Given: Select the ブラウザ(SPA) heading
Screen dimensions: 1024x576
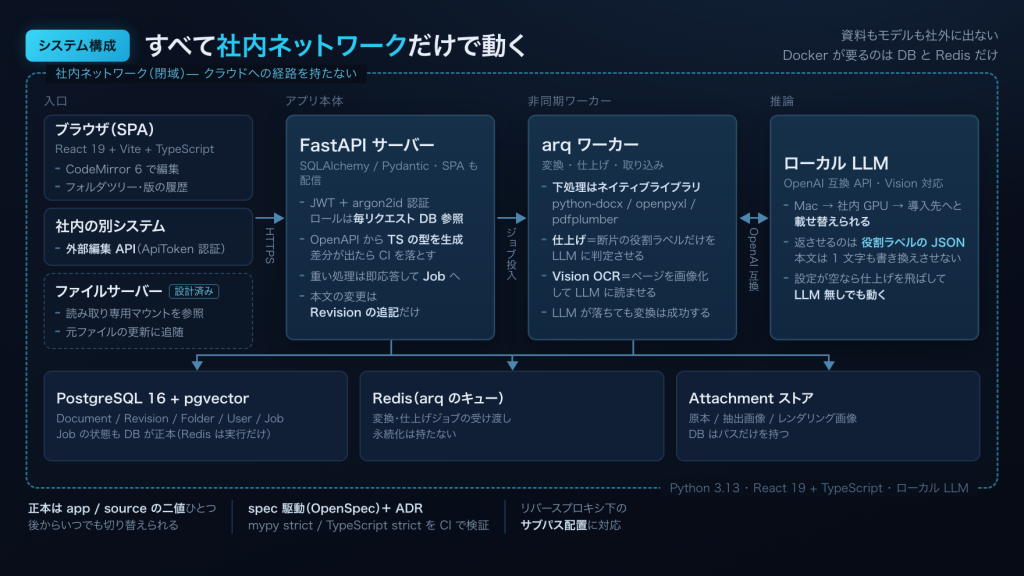Looking at the screenshot, I should [x=104, y=129].
